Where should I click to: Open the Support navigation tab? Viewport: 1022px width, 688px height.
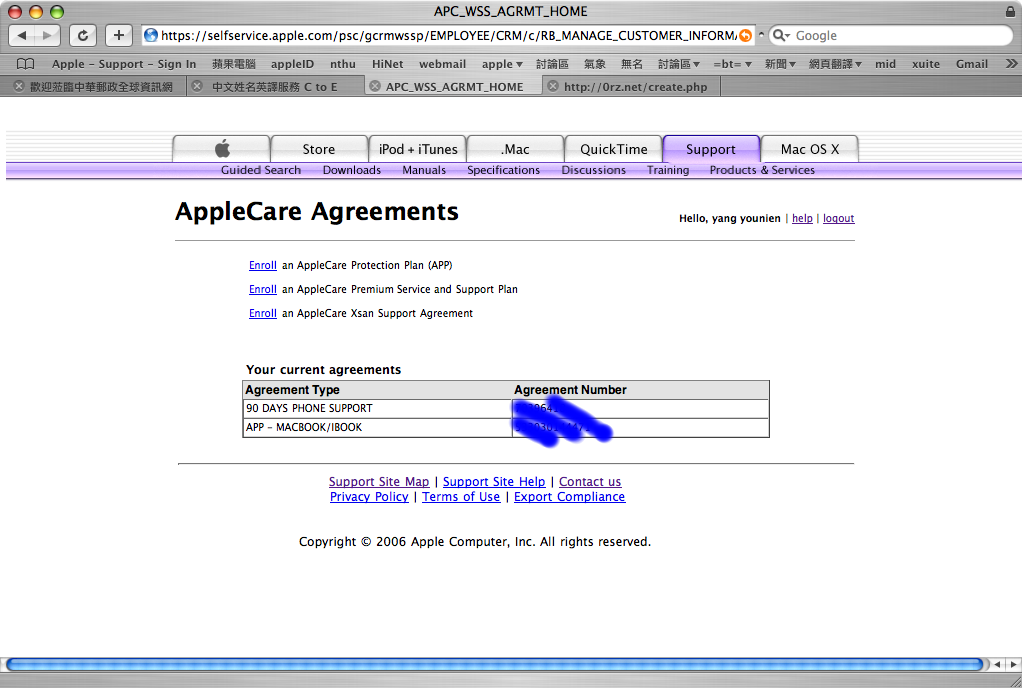(x=711, y=149)
